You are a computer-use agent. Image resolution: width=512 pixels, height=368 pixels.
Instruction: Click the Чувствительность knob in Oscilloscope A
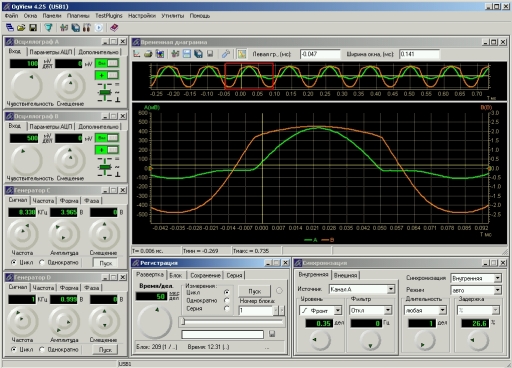[x=27, y=86]
